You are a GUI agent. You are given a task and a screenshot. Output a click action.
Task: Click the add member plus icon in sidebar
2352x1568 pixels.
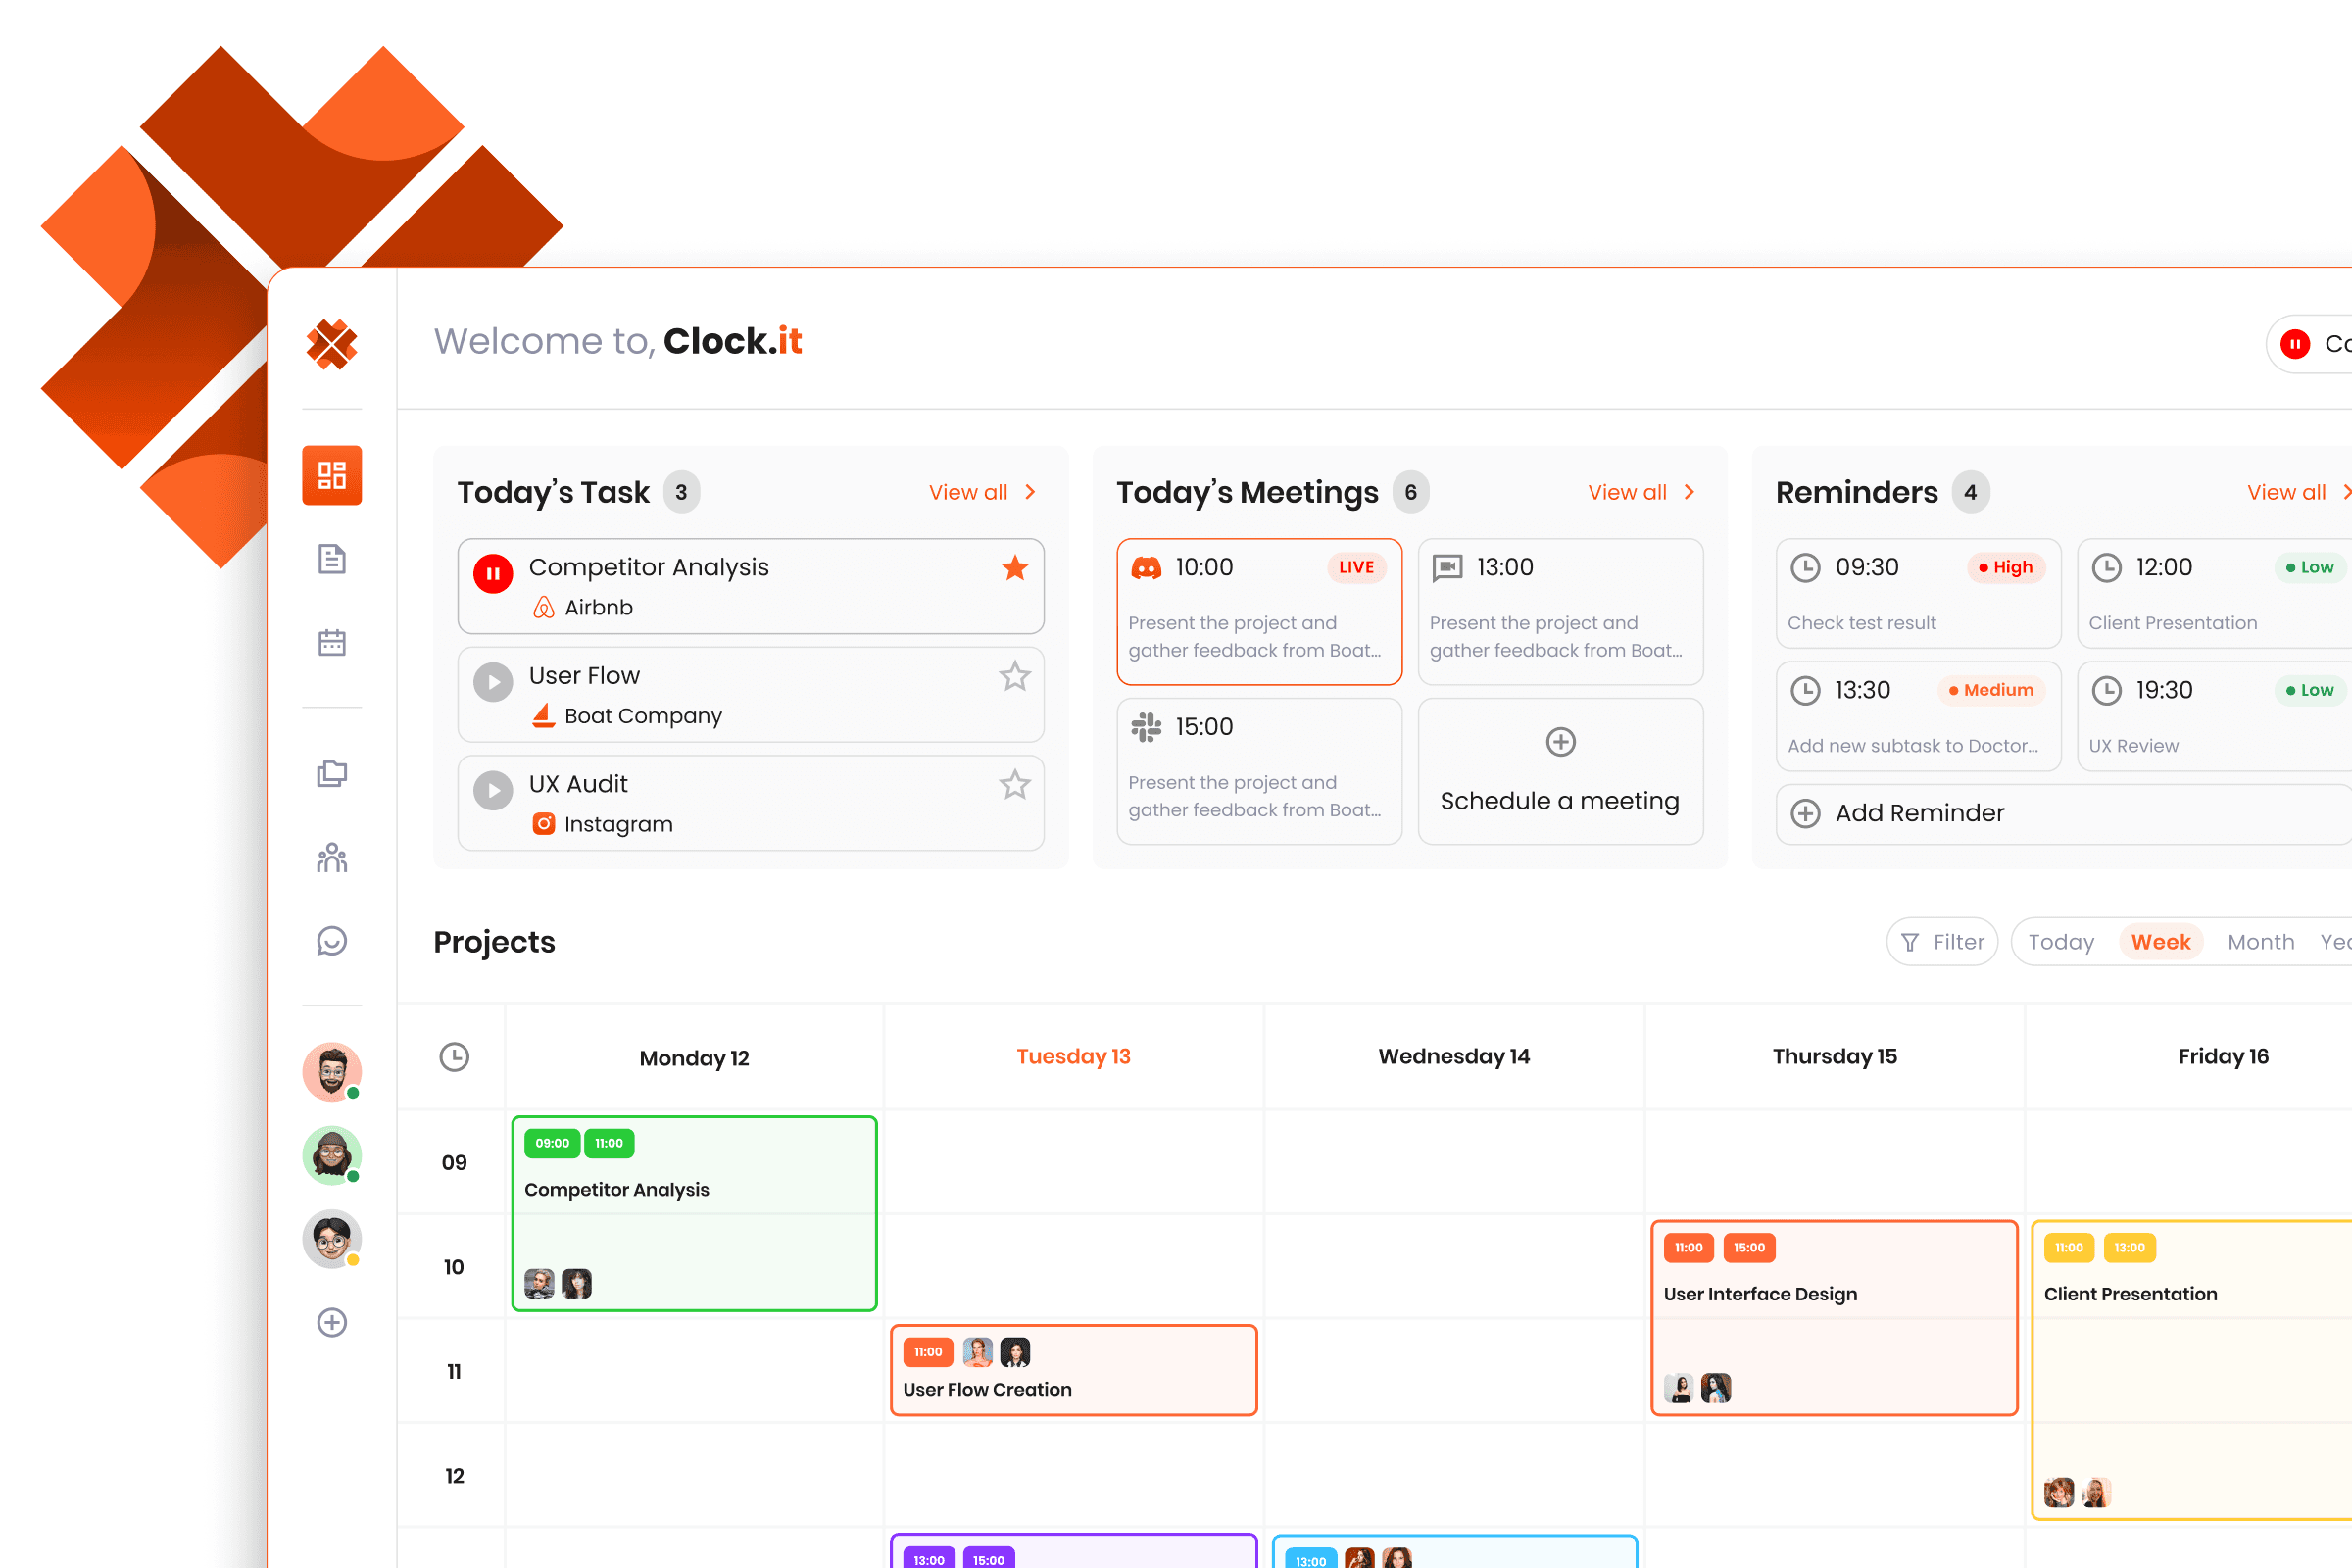pyautogui.click(x=332, y=1322)
